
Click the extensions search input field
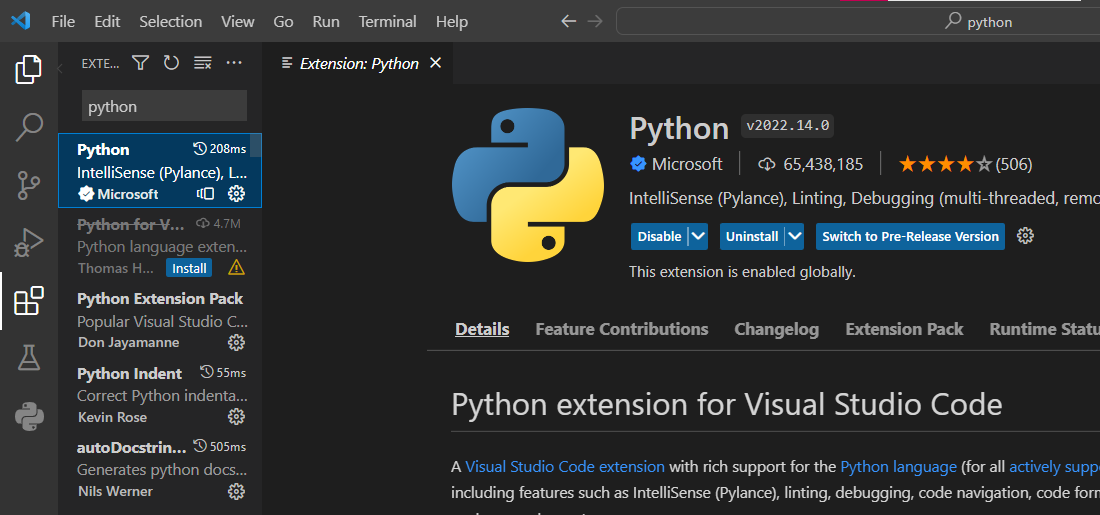point(164,106)
